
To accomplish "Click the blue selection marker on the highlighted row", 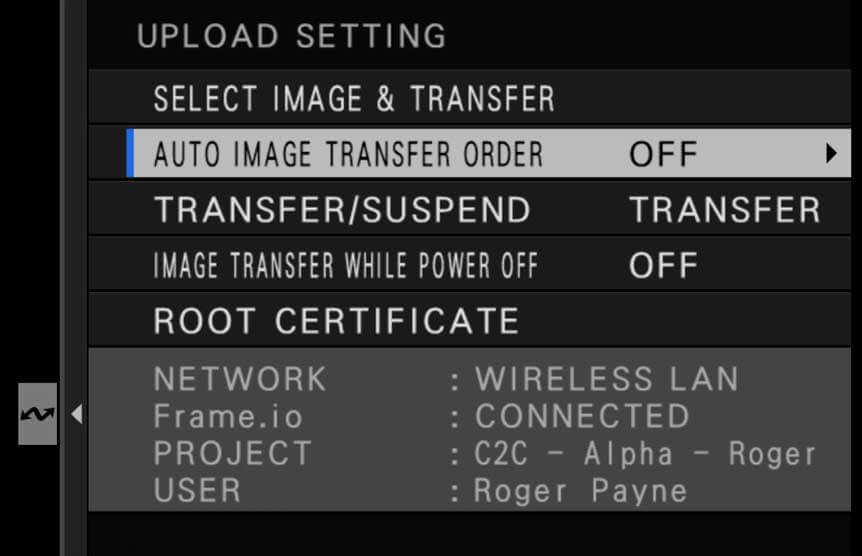I will click(x=131, y=154).
